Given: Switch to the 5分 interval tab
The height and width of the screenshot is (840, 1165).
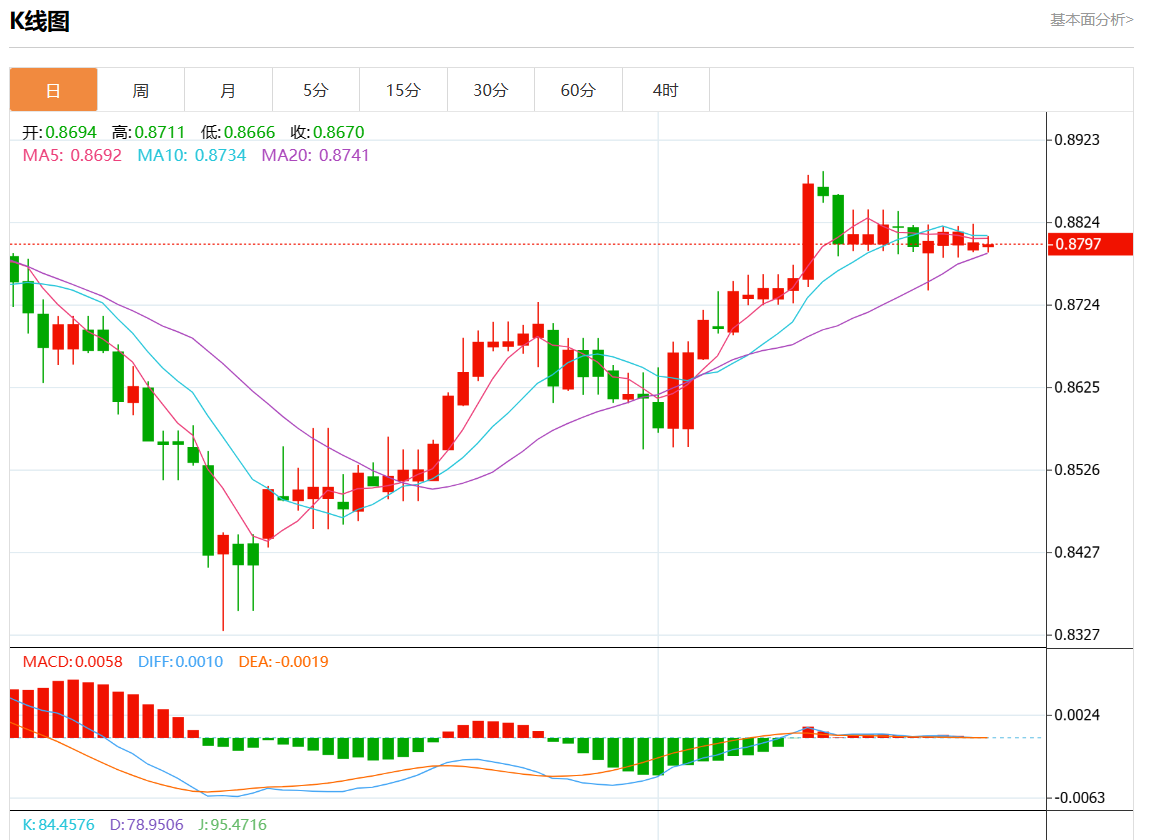Looking at the screenshot, I should point(316,90).
